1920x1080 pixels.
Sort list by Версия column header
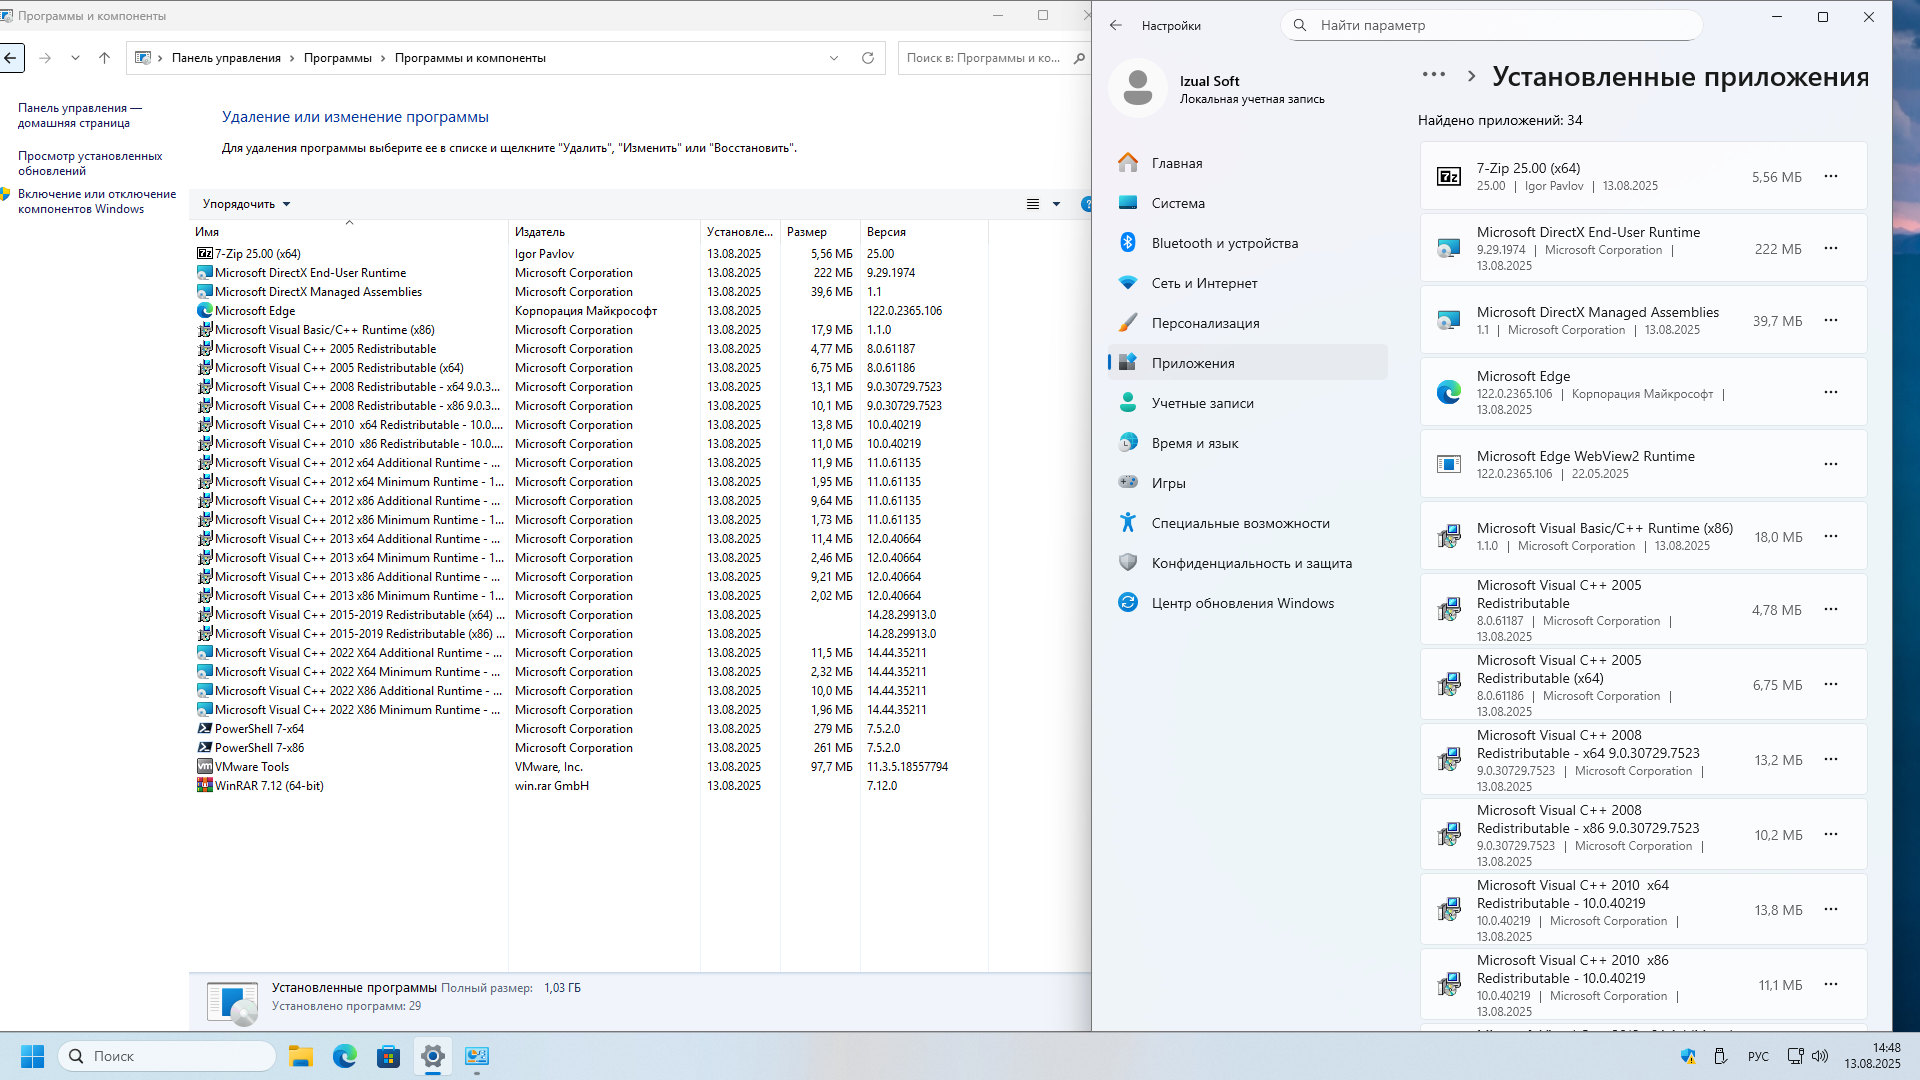click(x=924, y=232)
